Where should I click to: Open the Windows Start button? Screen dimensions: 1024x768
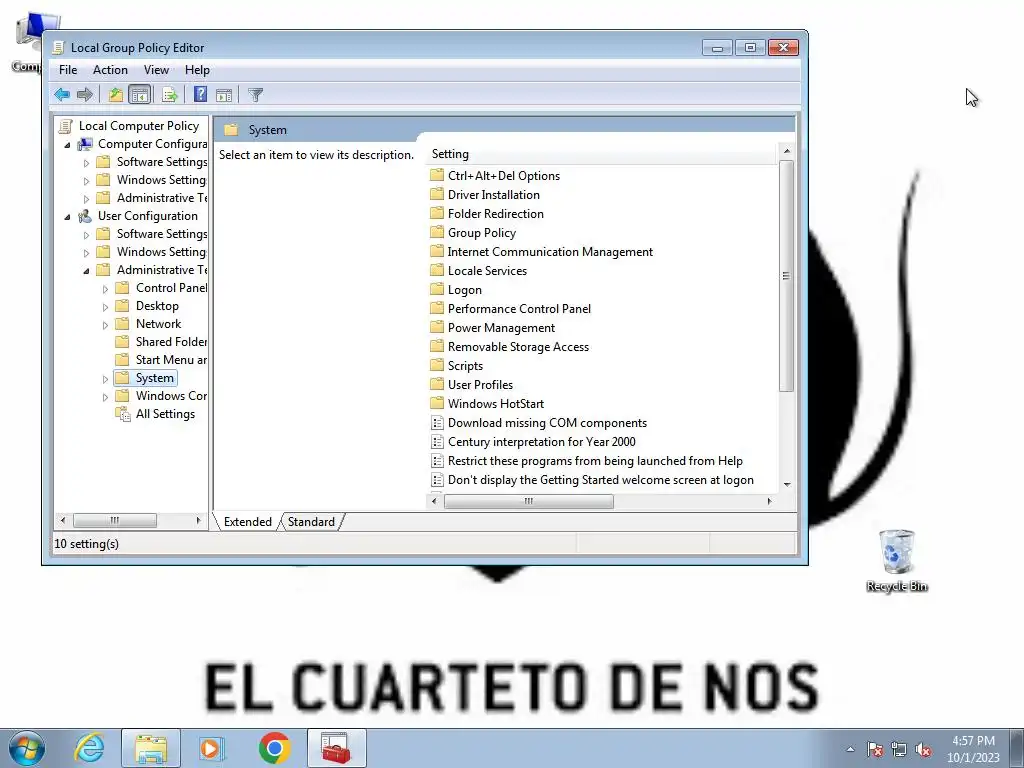click(x=27, y=748)
